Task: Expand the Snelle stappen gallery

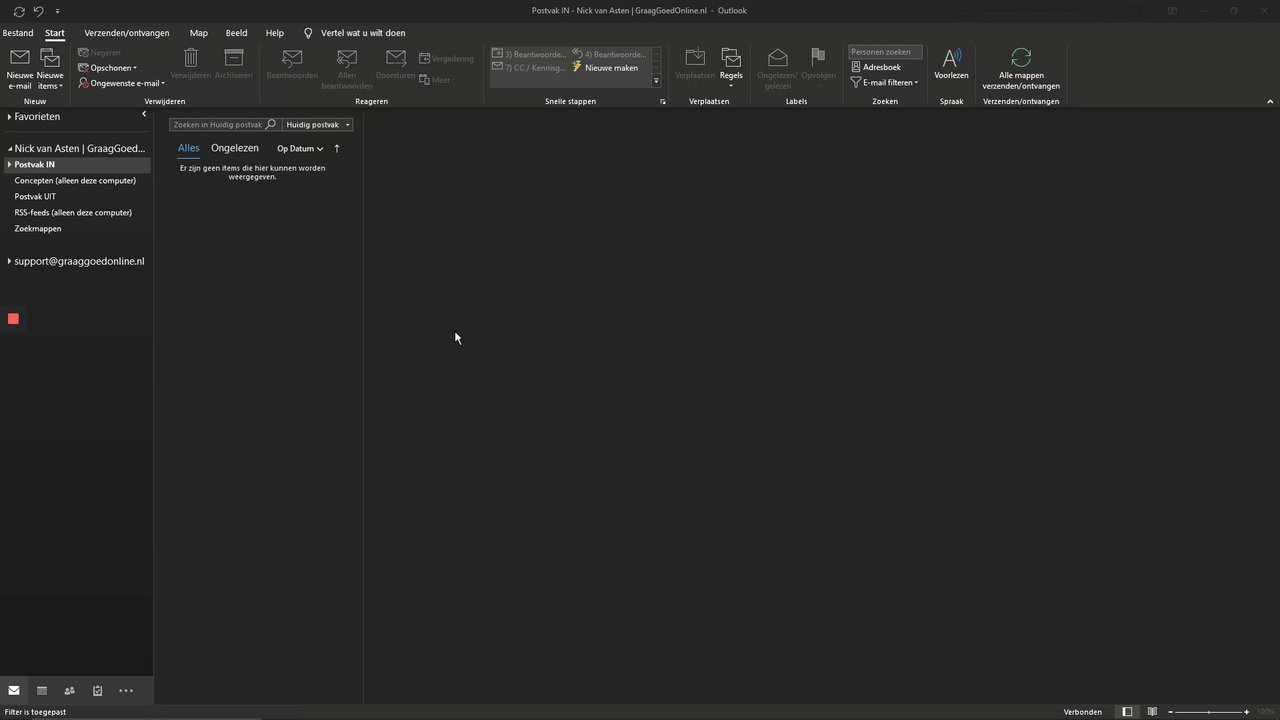Action: pos(656,81)
